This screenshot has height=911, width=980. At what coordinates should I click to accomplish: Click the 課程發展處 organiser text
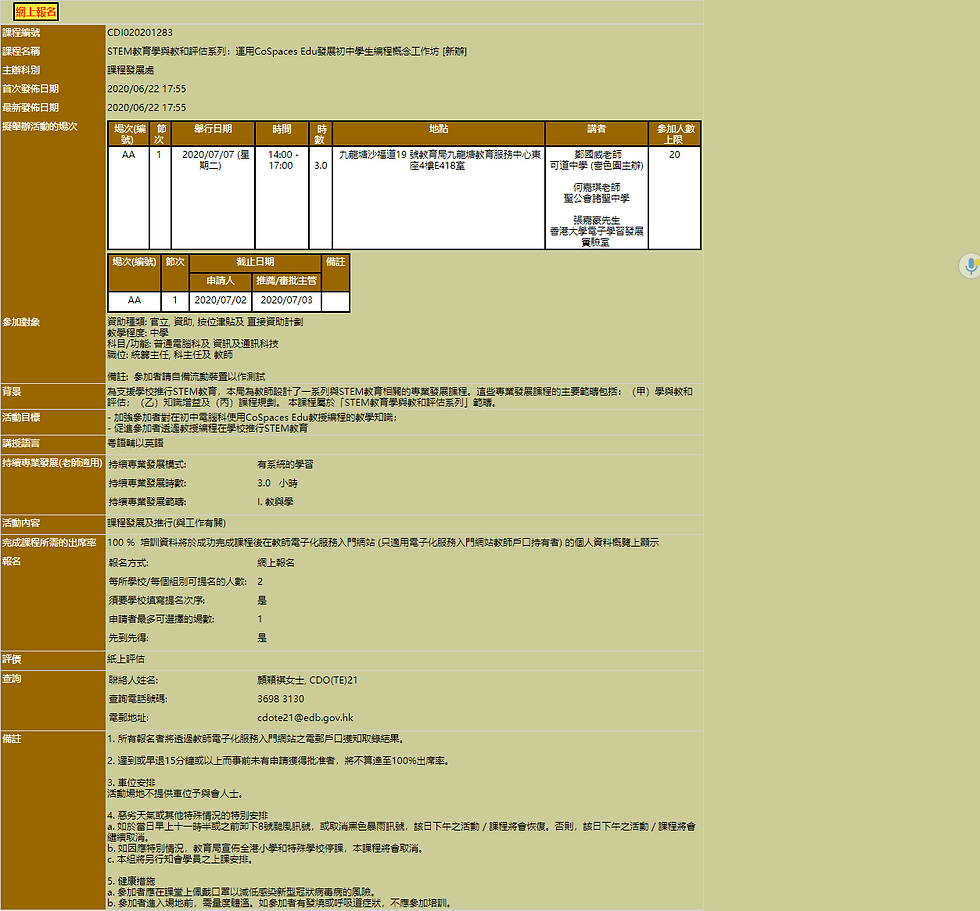click(x=131, y=70)
